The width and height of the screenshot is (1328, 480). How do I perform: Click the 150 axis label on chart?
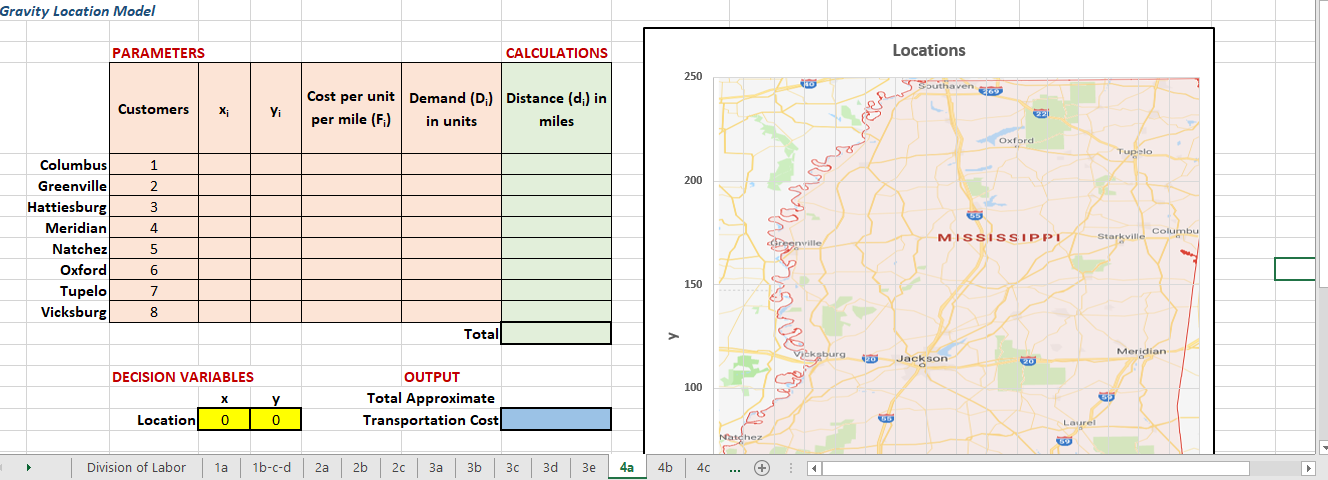point(693,284)
